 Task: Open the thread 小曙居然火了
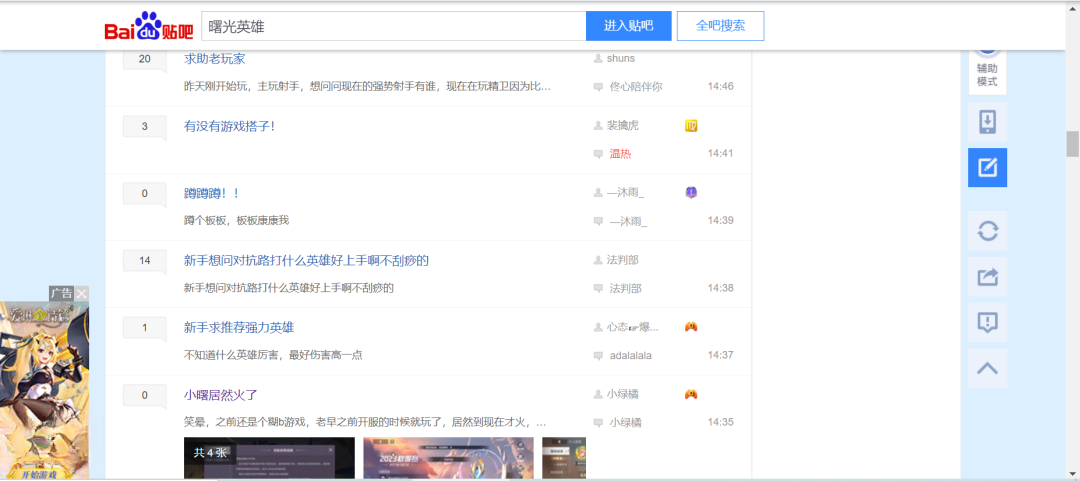pyautogui.click(x=220, y=395)
